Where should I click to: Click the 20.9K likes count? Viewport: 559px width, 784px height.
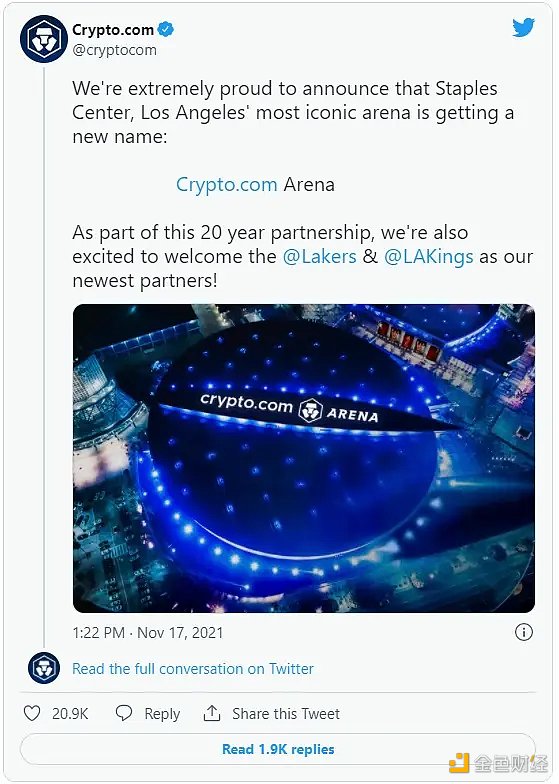(x=70, y=714)
